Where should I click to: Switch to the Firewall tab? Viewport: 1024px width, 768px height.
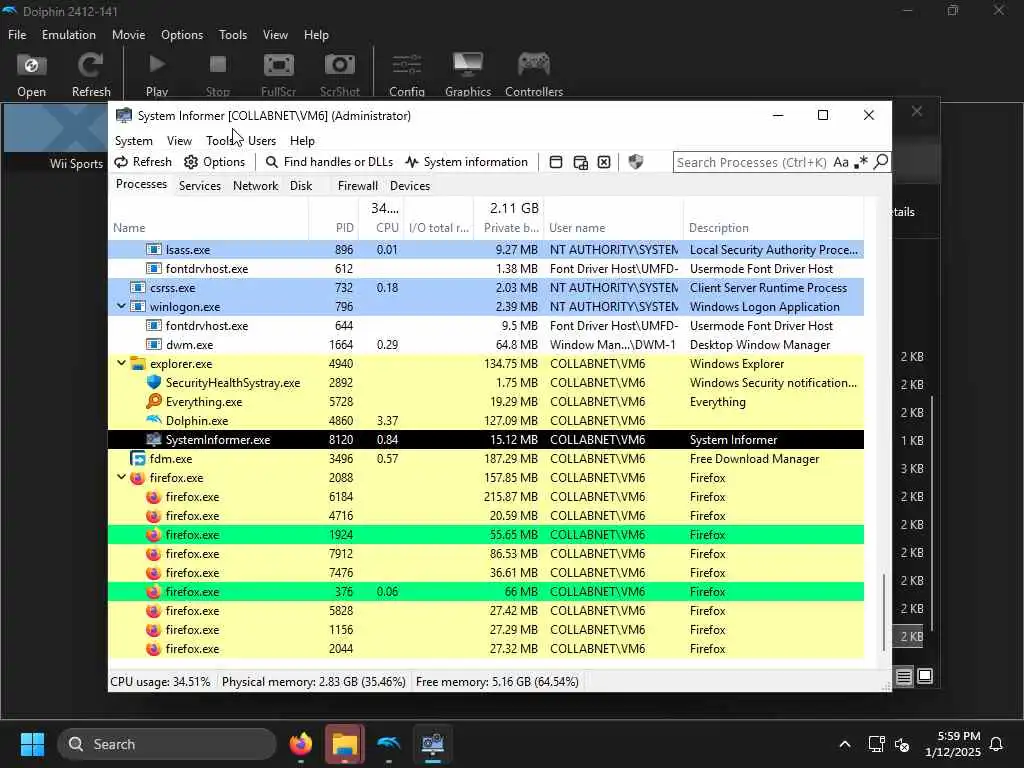(357, 185)
